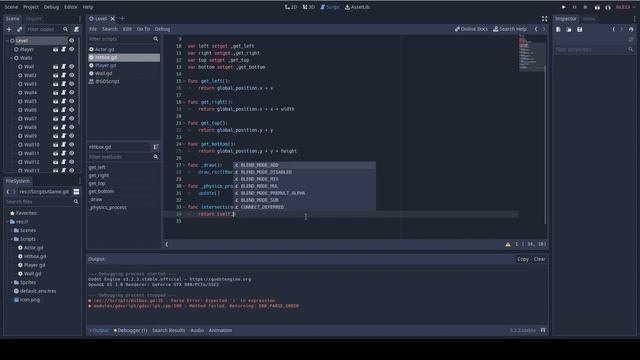Switch to the 3D workspace
The height and width of the screenshot is (360, 640).
click(309, 7)
